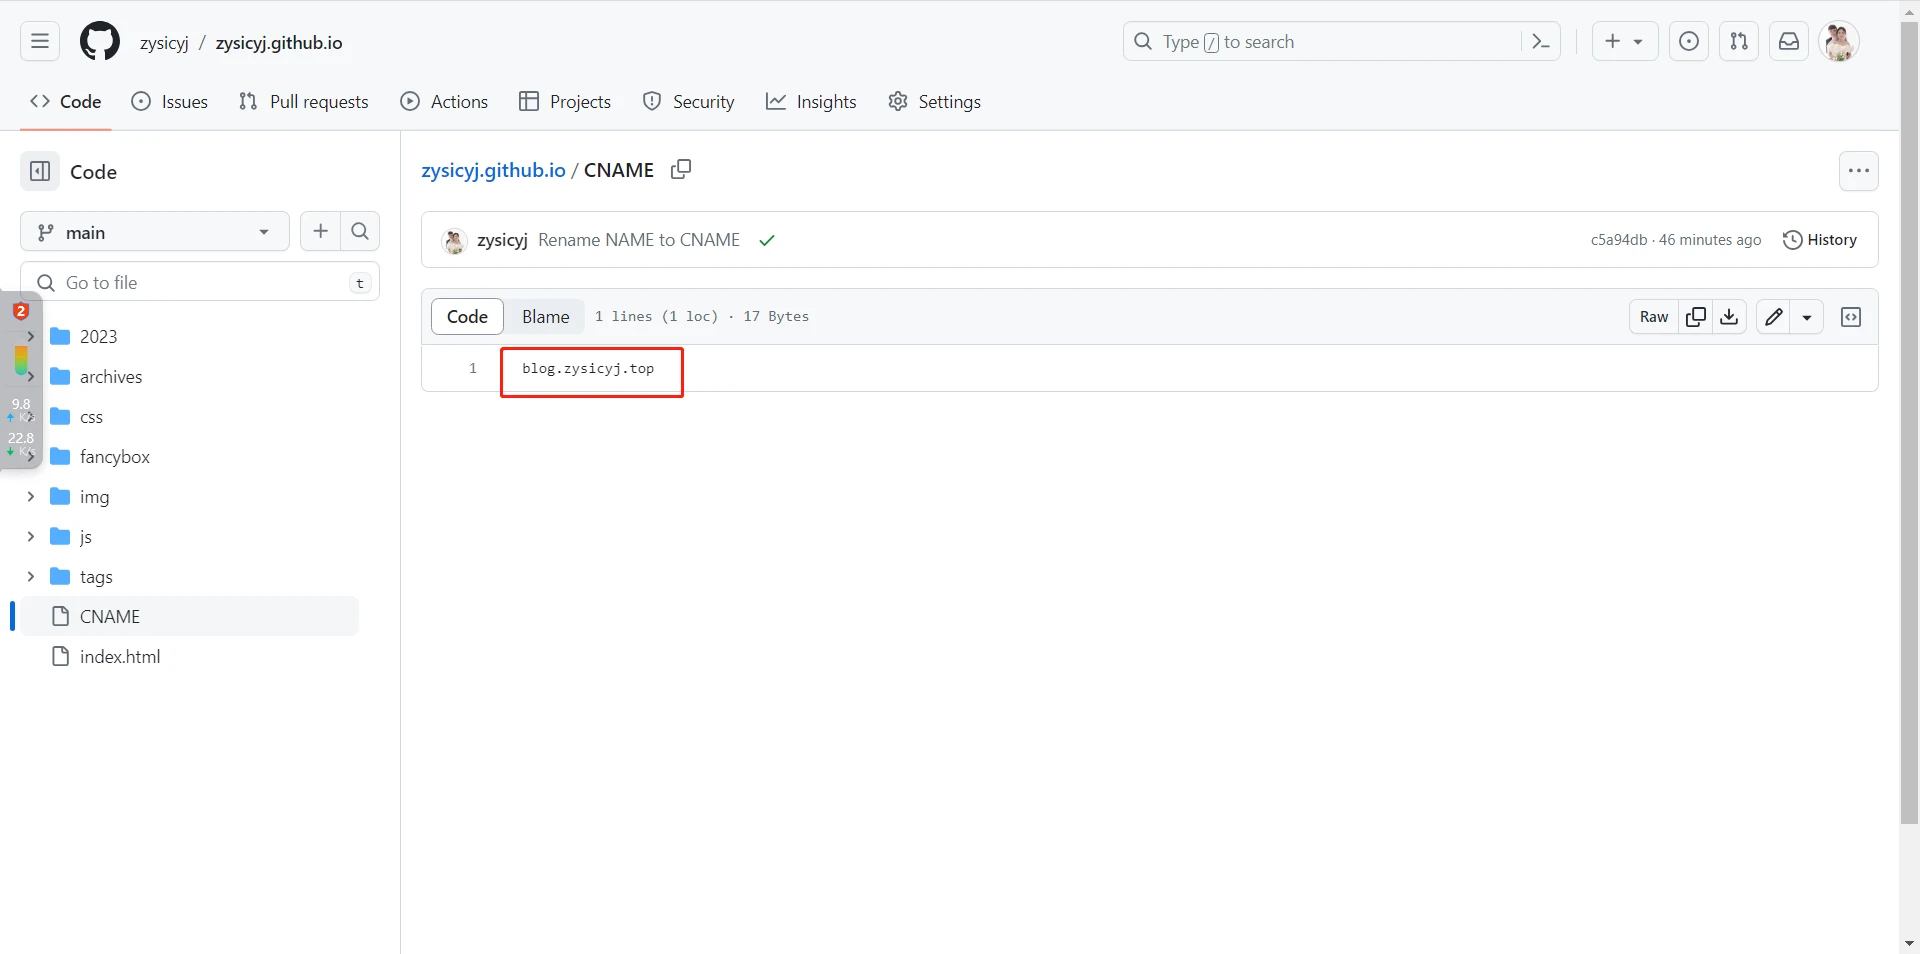This screenshot has height=954, width=1920.
Task: Open the symbols panel
Action: [1851, 317]
